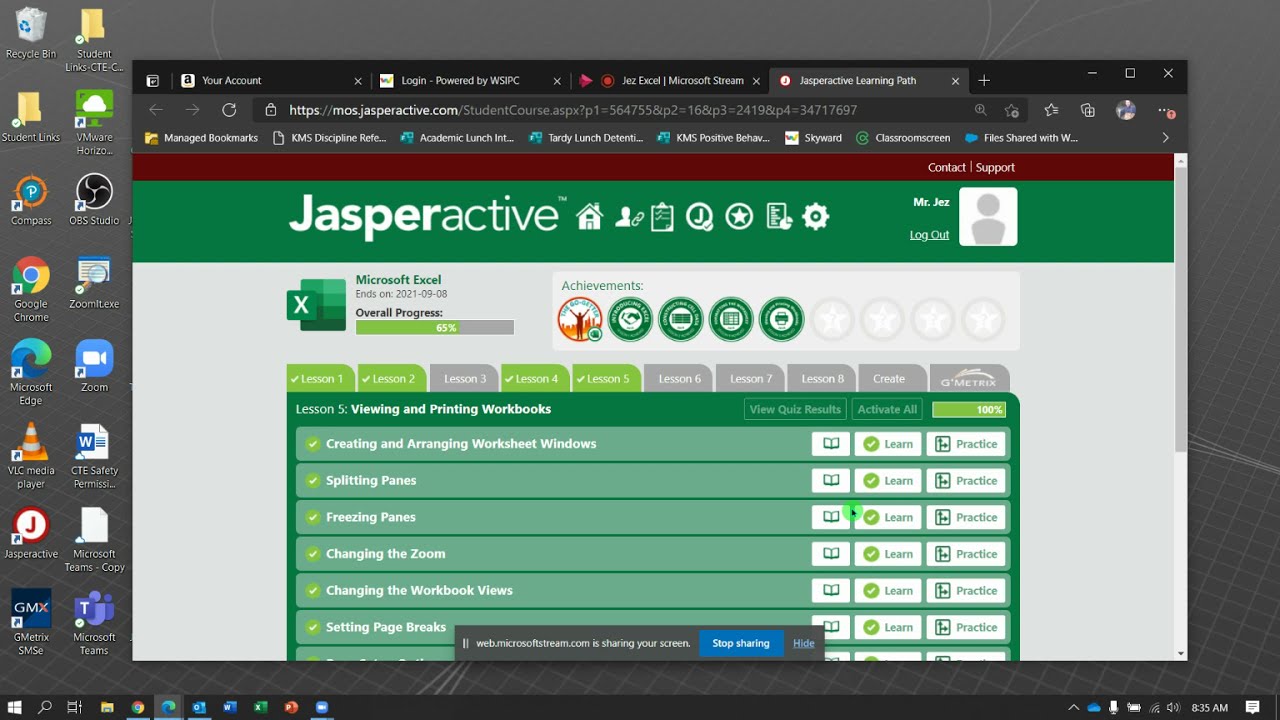This screenshot has height=720, width=1280.
Task: Open the clipboard checklist icon in header
Action: (x=662, y=217)
